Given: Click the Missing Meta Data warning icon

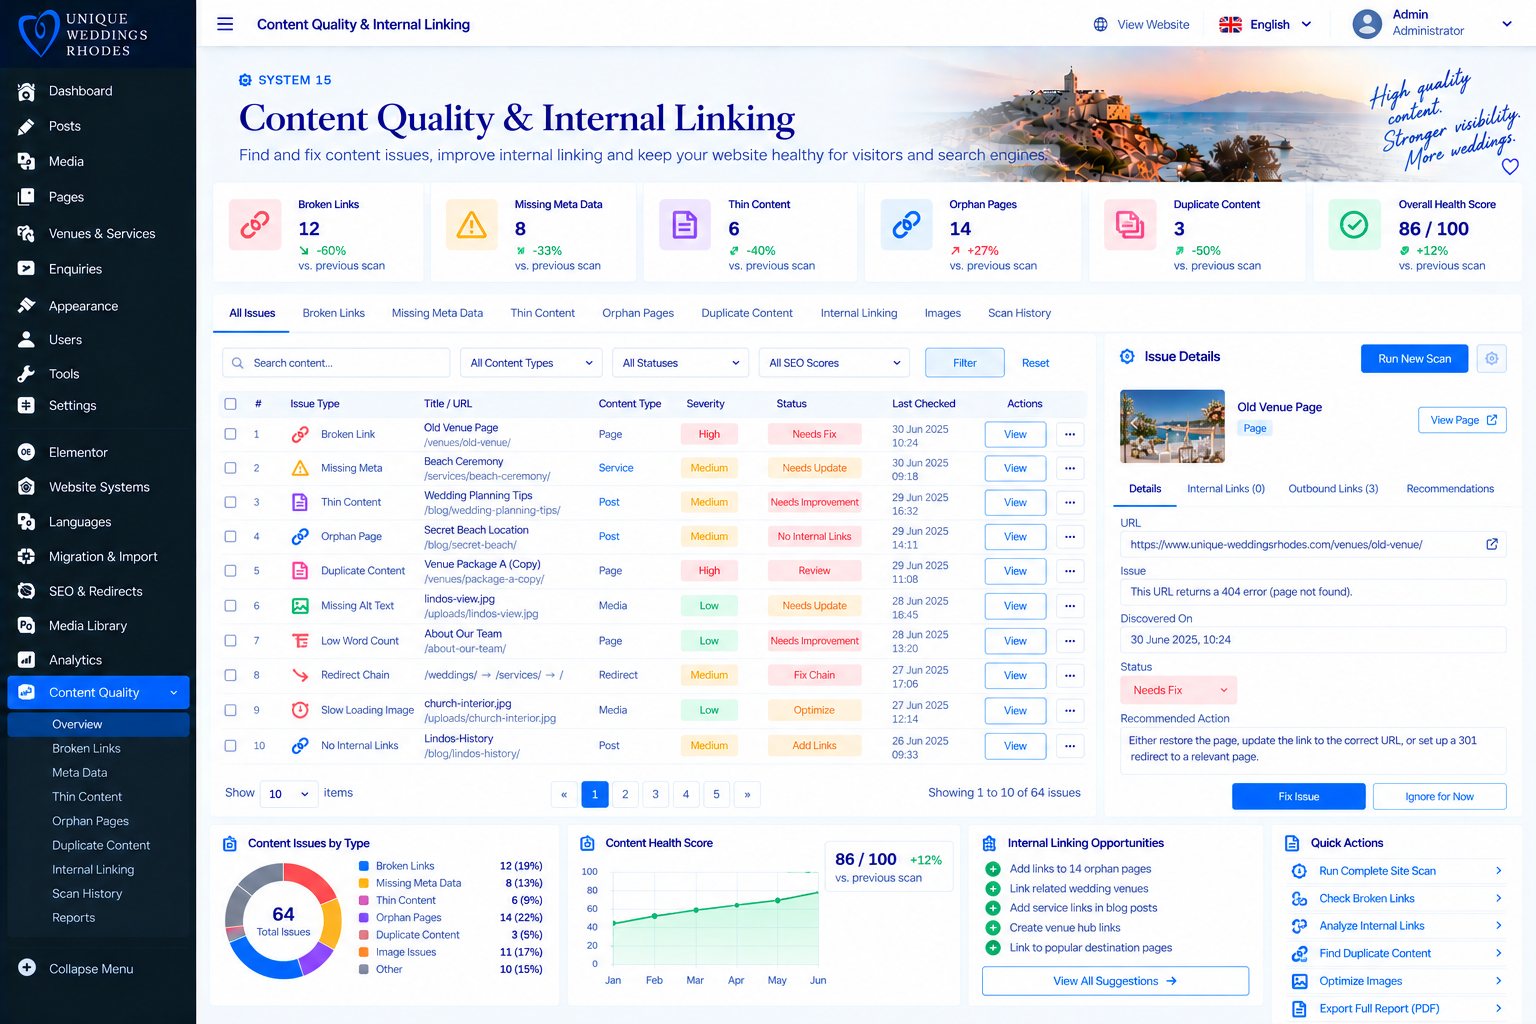Looking at the screenshot, I should click(x=471, y=225).
